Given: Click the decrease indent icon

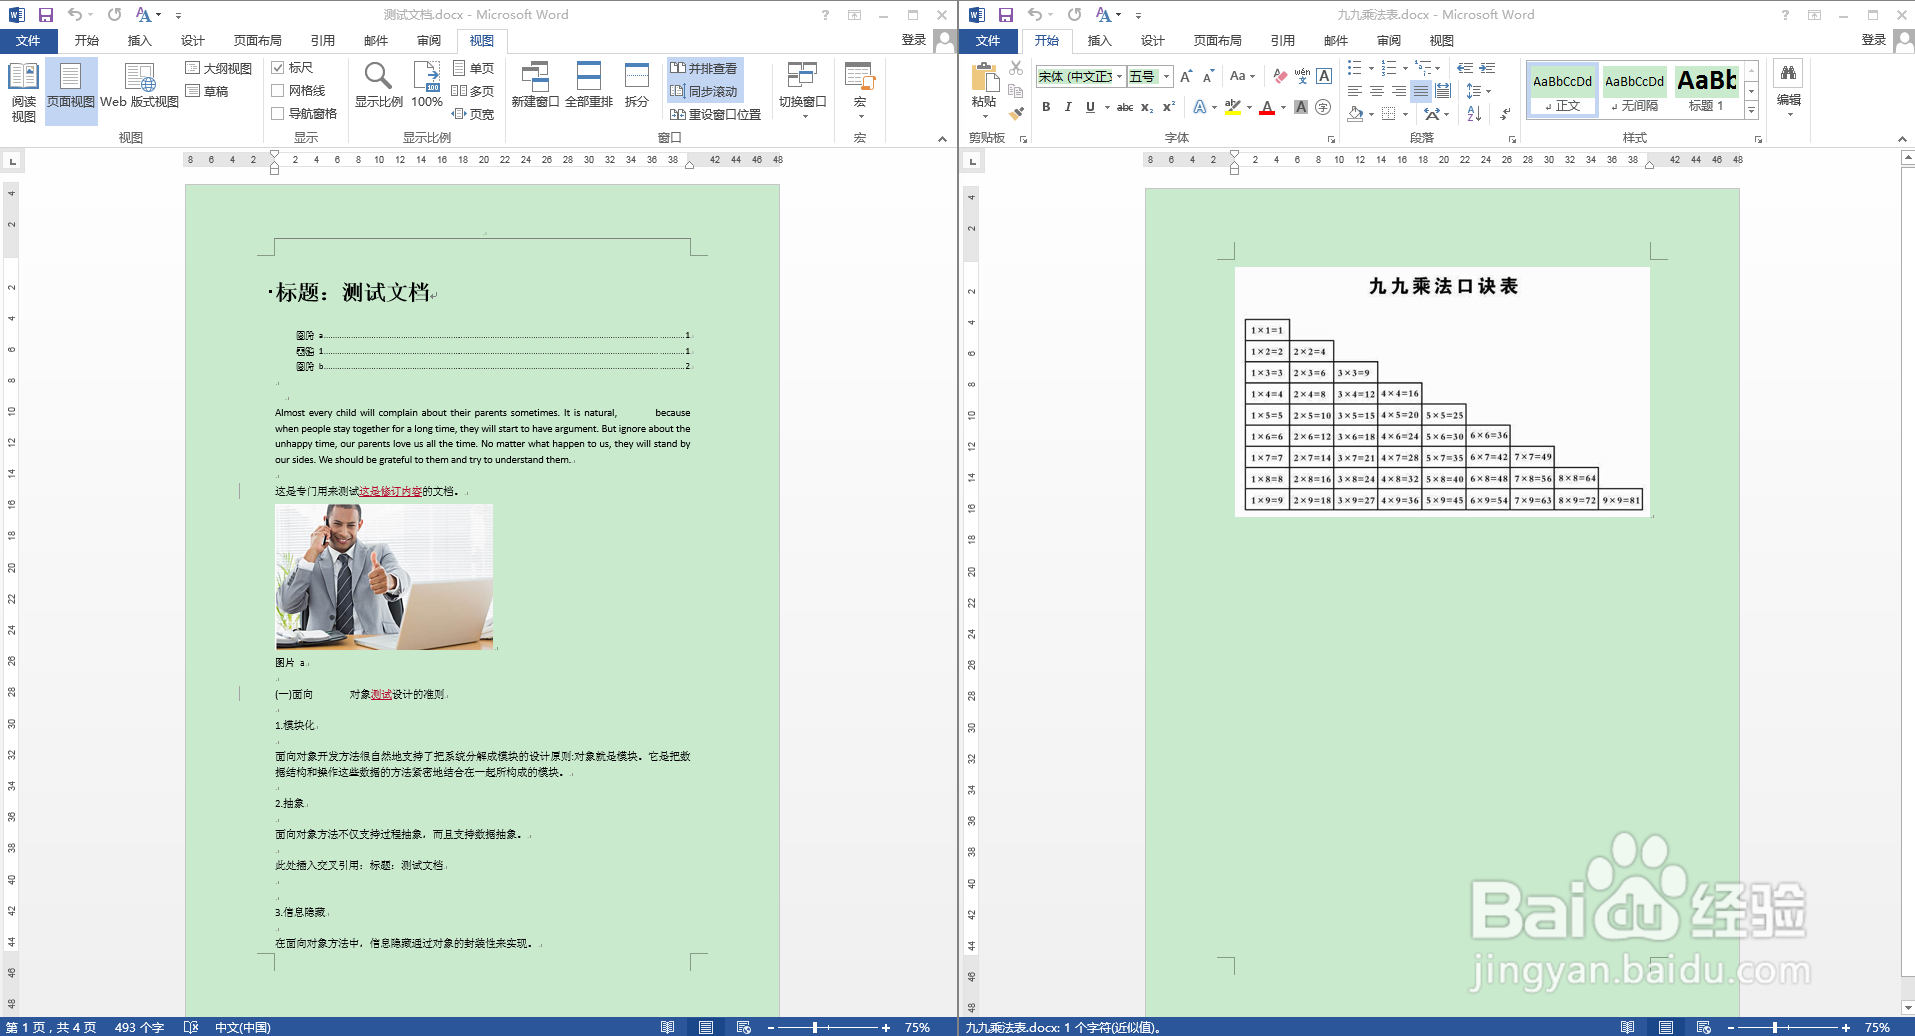Looking at the screenshot, I should point(1465,68).
